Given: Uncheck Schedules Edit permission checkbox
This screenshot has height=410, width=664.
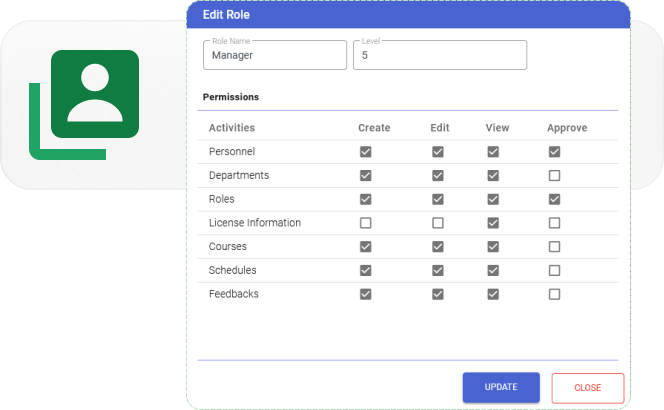Looking at the screenshot, I should click(x=438, y=271).
